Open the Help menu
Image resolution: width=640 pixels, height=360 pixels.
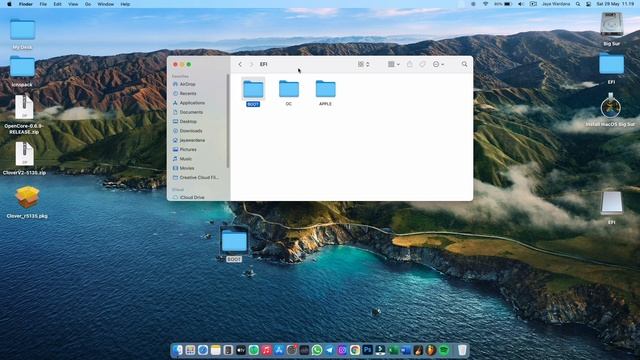coord(125,4)
